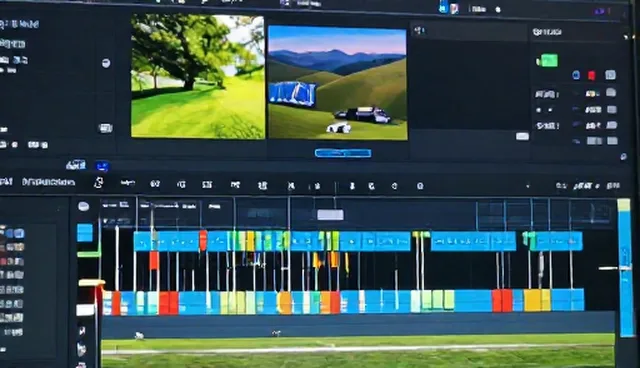This screenshot has width=640, height=368.
Task: Select the first red clip in the upper blue track
Action: click(x=203, y=241)
